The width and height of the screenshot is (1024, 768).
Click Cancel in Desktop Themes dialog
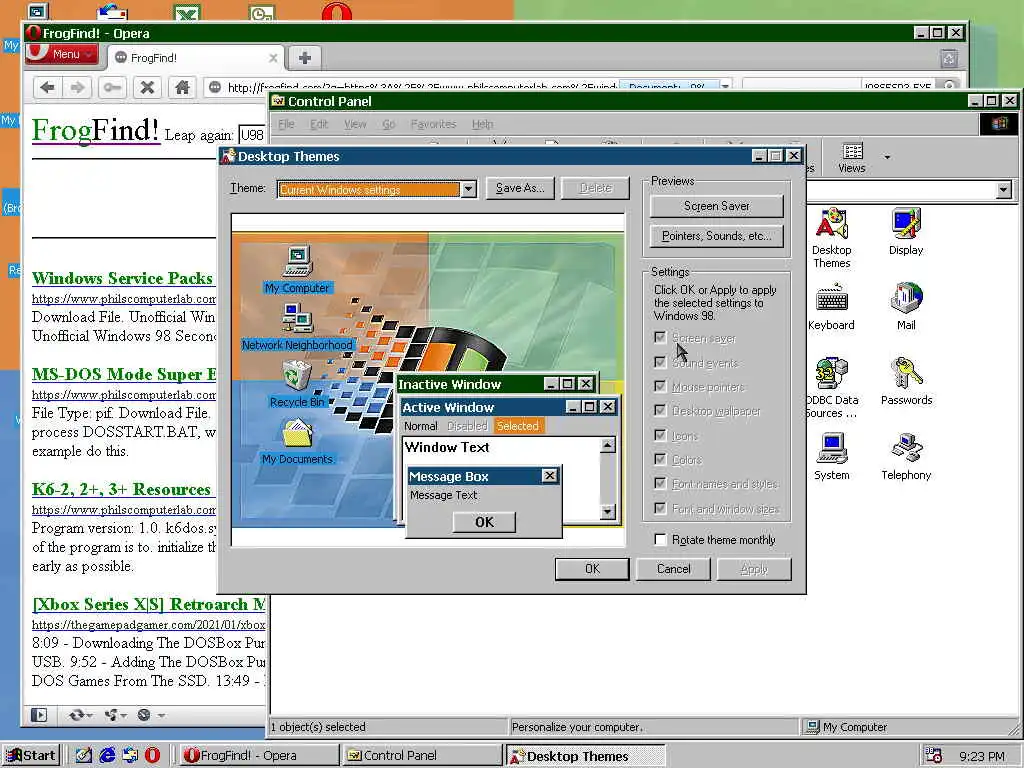tap(673, 569)
